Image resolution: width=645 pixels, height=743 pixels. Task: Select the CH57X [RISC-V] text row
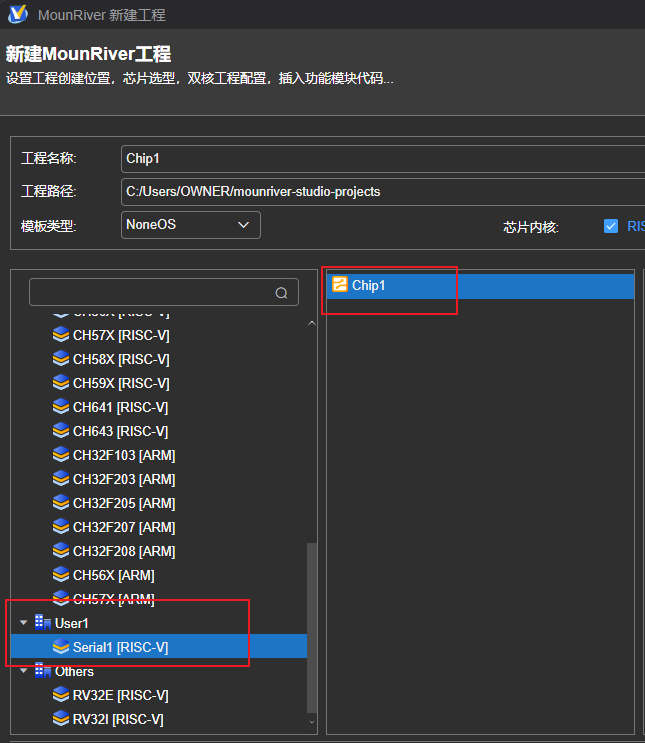coord(121,335)
